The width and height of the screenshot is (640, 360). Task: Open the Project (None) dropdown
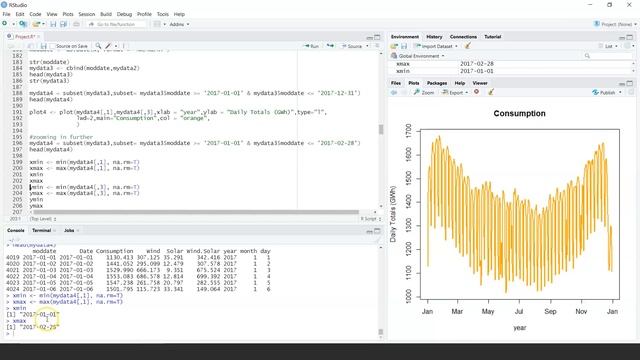coord(615,24)
